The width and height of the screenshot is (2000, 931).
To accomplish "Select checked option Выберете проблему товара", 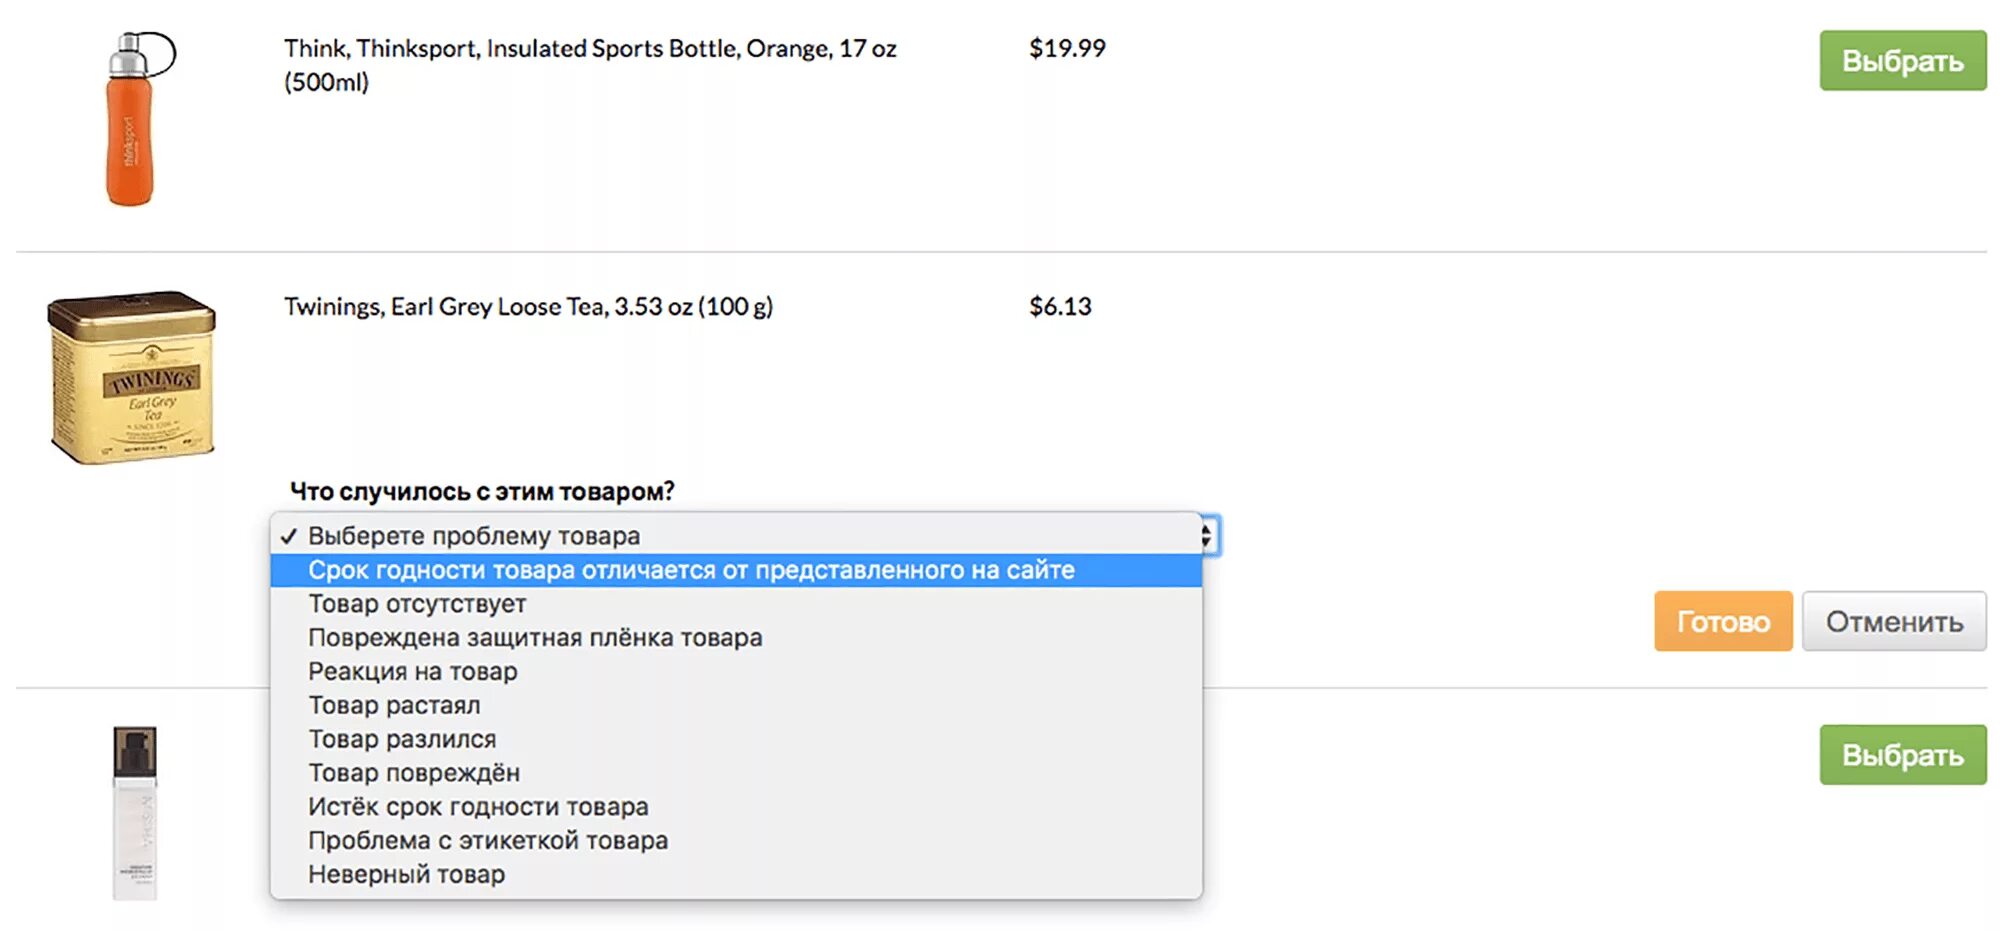I will [474, 536].
